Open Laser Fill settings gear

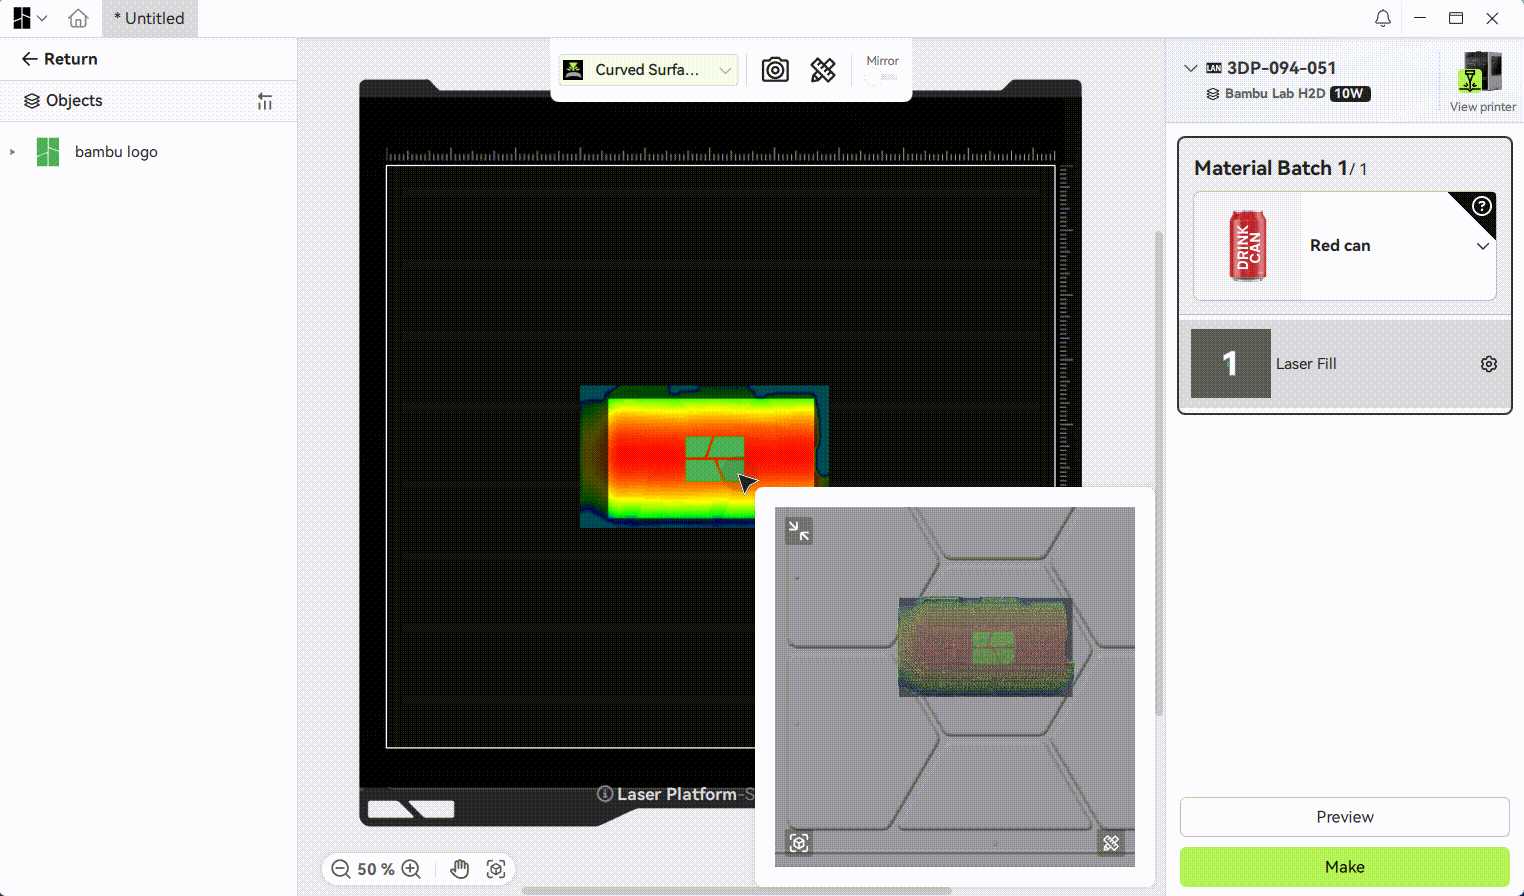pos(1488,364)
